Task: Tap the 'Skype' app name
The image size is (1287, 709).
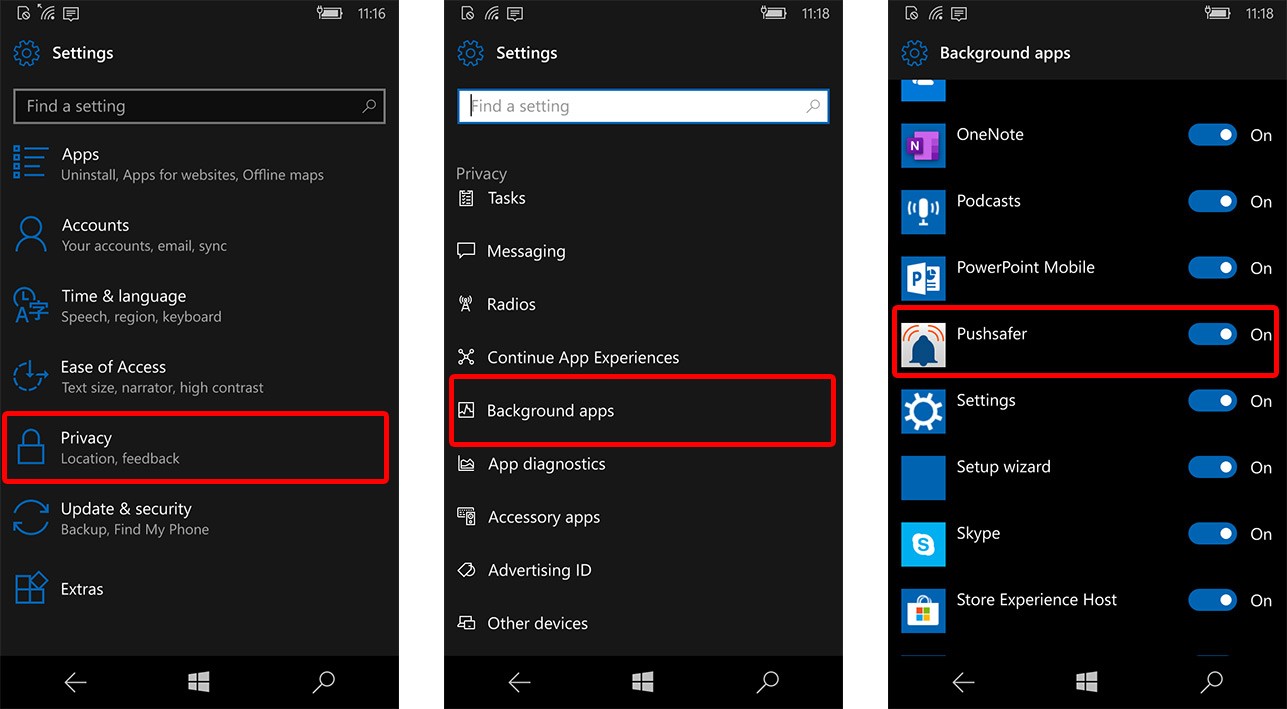Action: pyautogui.click(x=978, y=534)
